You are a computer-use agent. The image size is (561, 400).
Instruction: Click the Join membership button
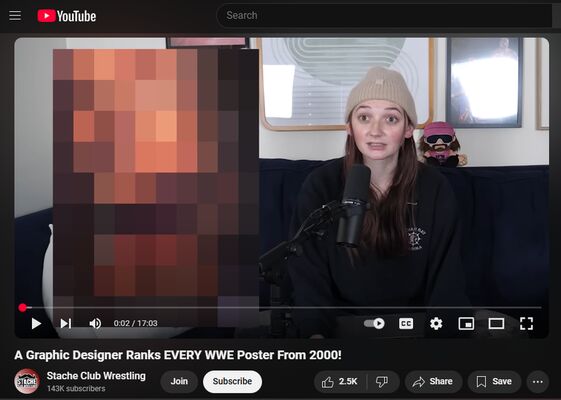(x=179, y=381)
